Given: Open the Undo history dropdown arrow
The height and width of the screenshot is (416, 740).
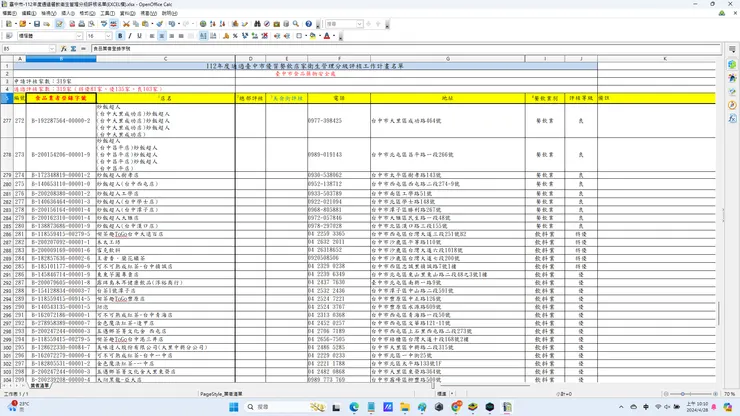Looking at the screenshot, I should coord(179,24).
